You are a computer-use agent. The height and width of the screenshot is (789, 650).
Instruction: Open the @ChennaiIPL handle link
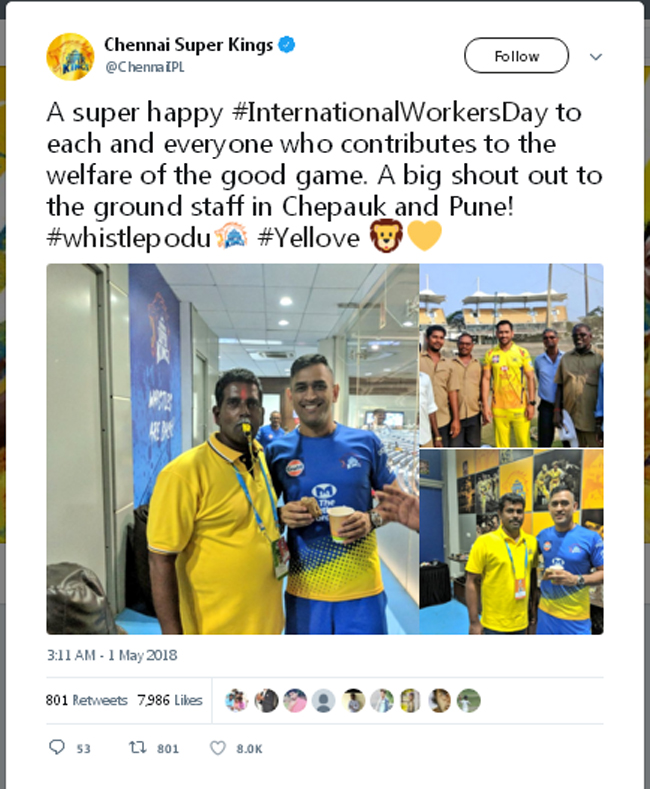point(144,67)
